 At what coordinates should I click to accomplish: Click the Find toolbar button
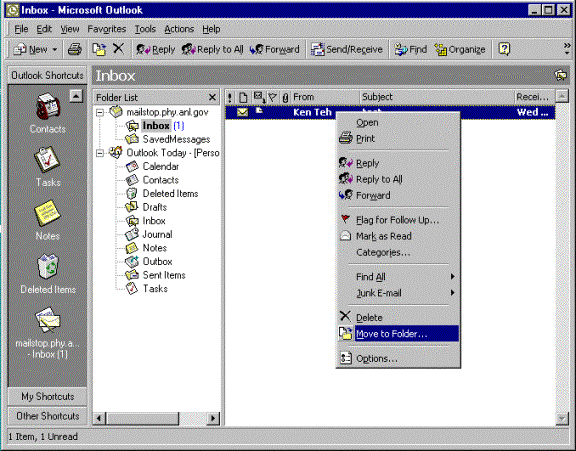410,49
